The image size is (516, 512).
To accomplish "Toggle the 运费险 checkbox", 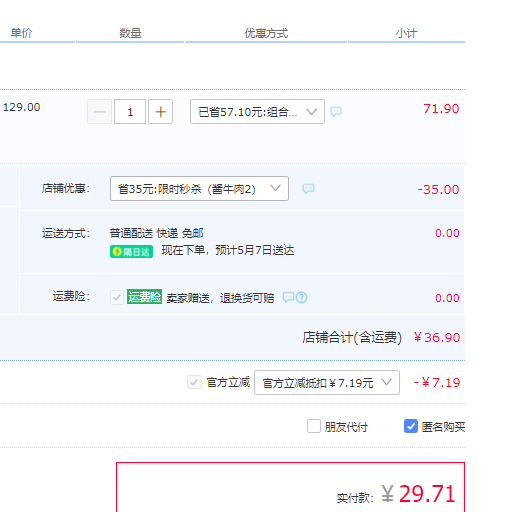I will point(117,297).
